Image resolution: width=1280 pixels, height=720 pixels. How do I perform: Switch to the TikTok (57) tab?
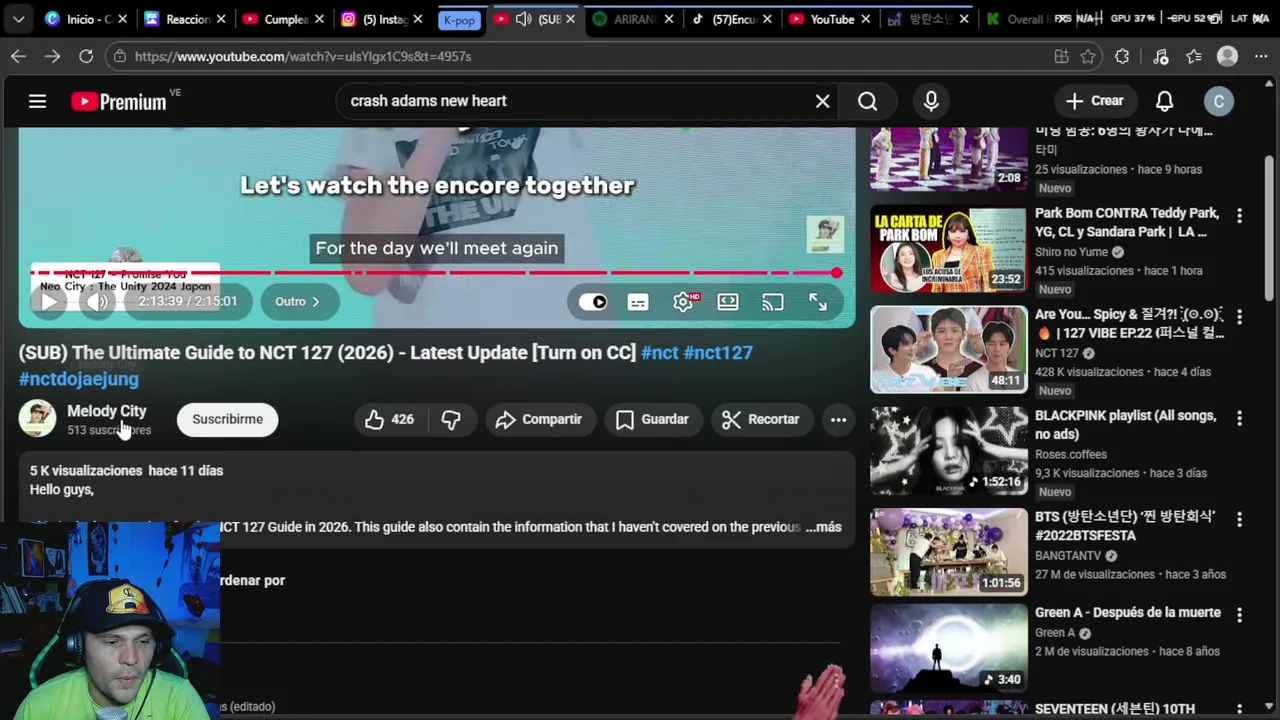[733, 19]
